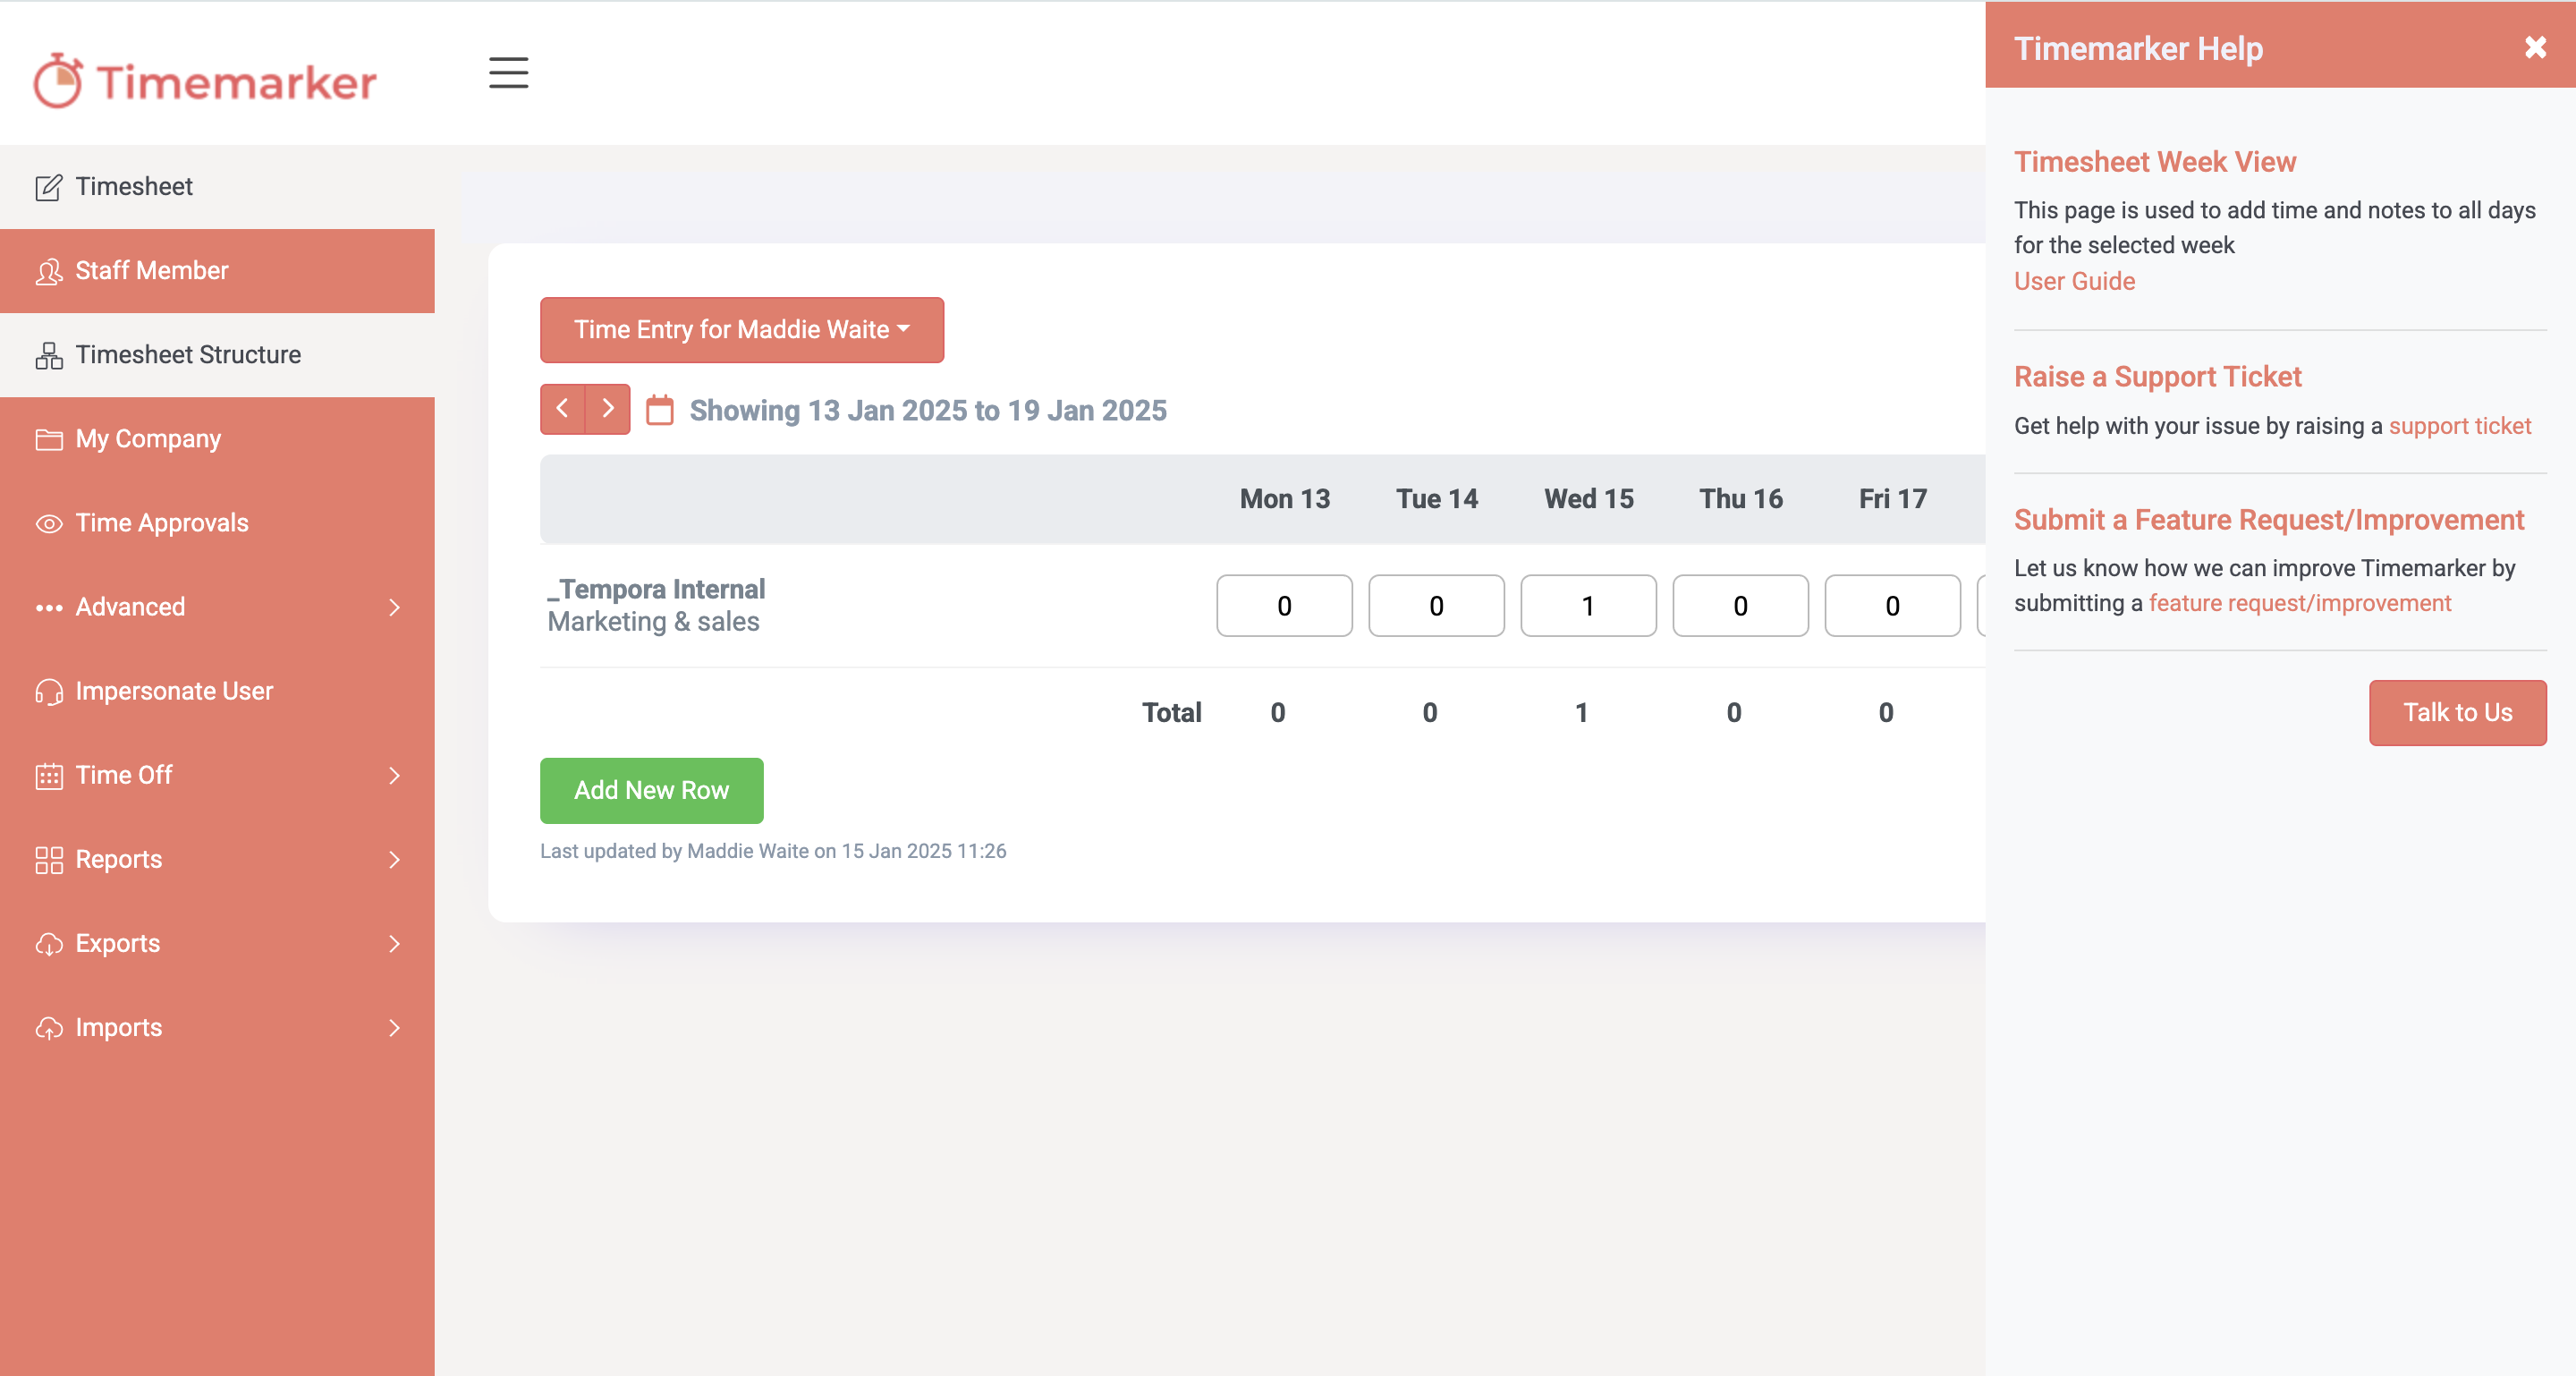Click the Timesheet Week View heading
Viewport: 2576px width, 1376px height.
(x=2154, y=161)
